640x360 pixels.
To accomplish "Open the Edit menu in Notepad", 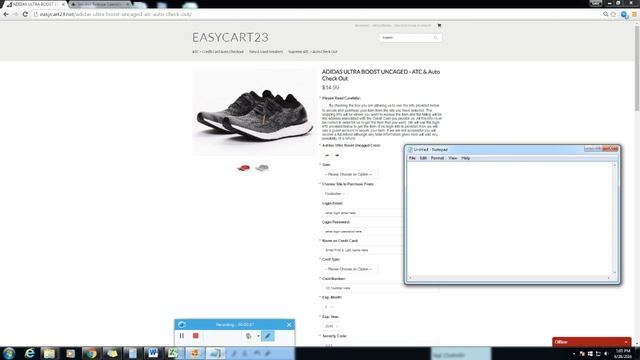I will tap(423, 158).
